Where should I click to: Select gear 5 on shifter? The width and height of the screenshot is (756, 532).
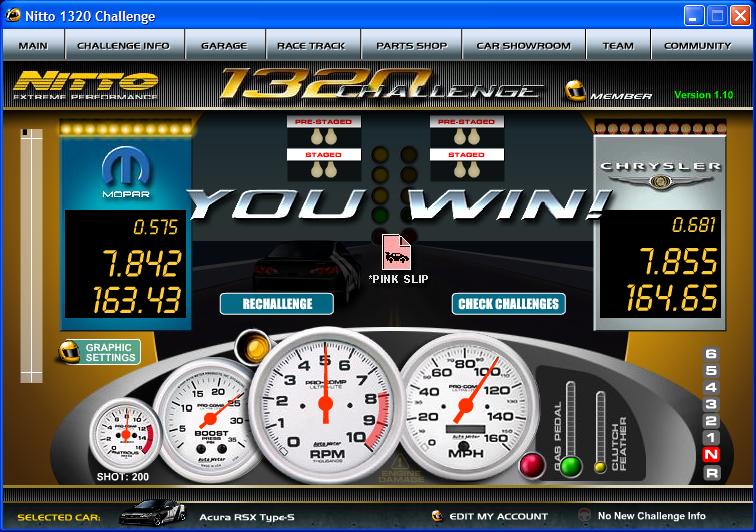click(711, 370)
